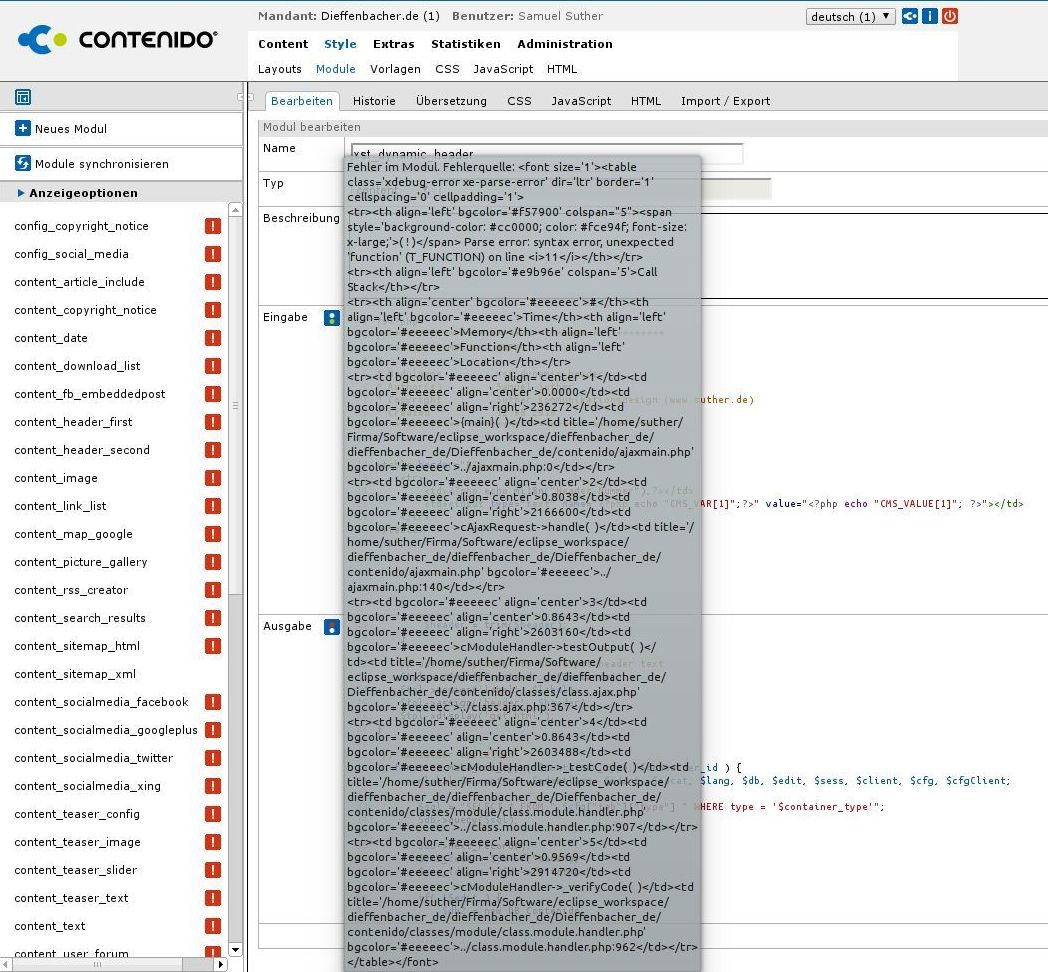Click the plus icon for Neues Modul
Image resolution: width=1048 pixels, height=972 pixels.
pos(23,129)
